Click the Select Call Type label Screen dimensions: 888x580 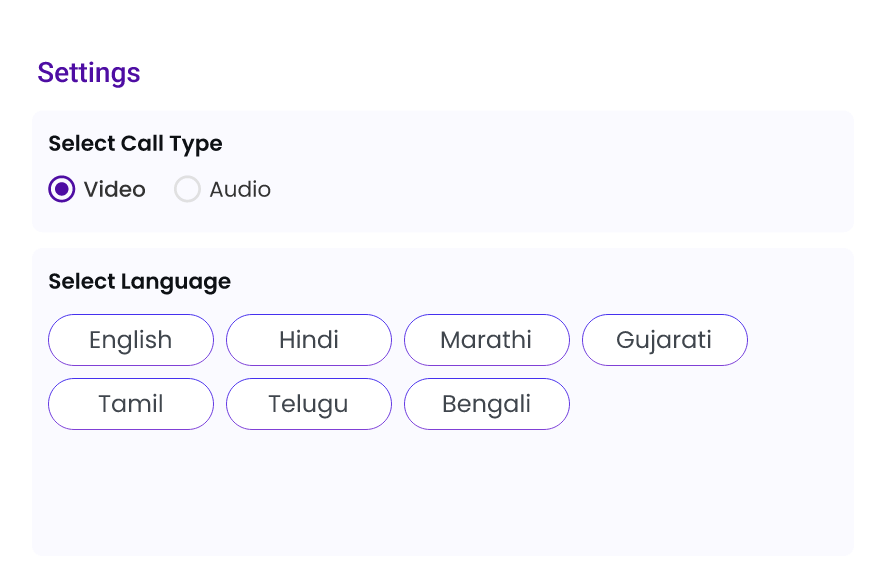click(x=135, y=144)
